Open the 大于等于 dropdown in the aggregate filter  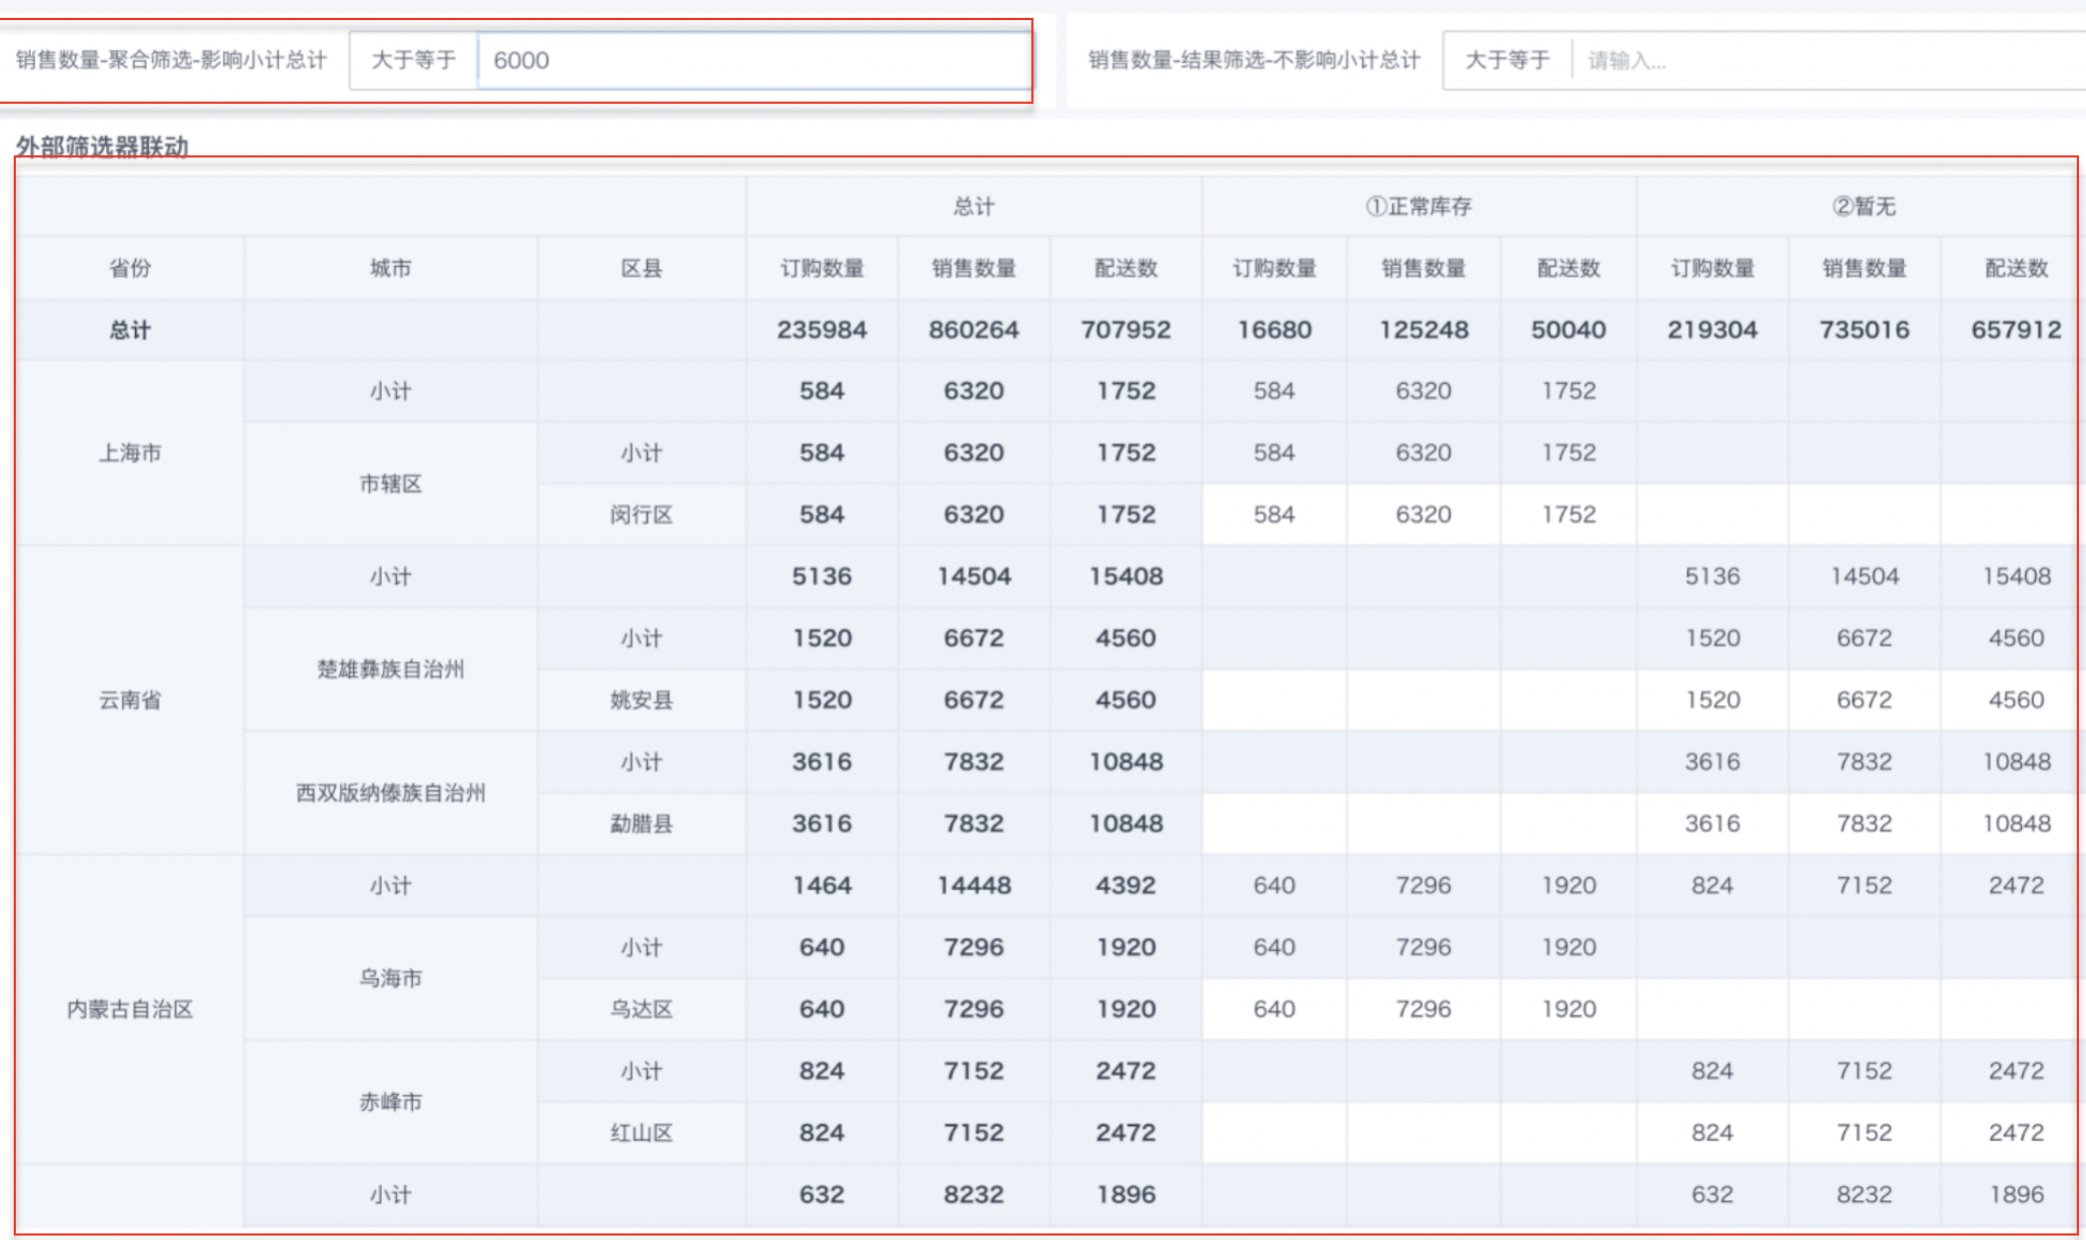click(413, 60)
